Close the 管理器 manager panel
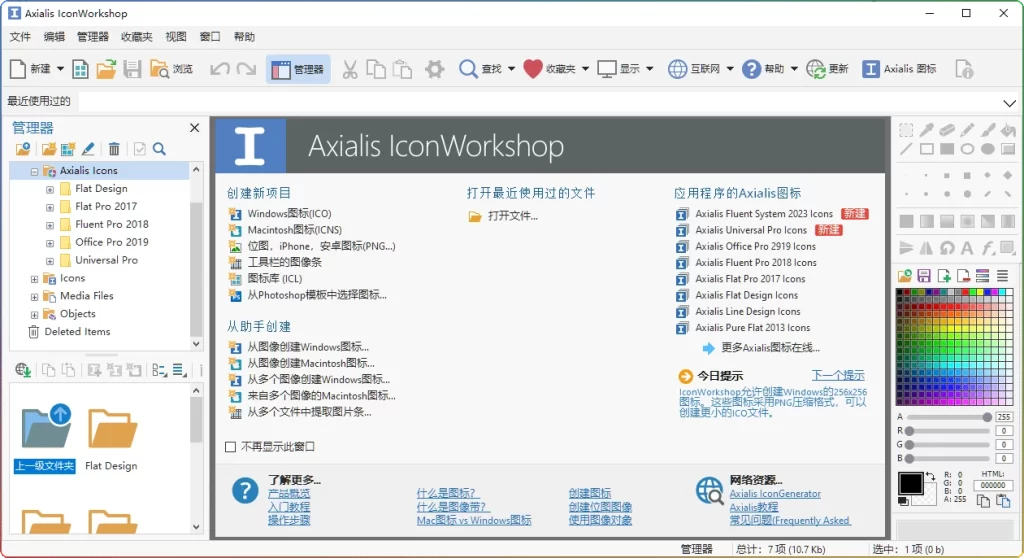 click(x=195, y=128)
